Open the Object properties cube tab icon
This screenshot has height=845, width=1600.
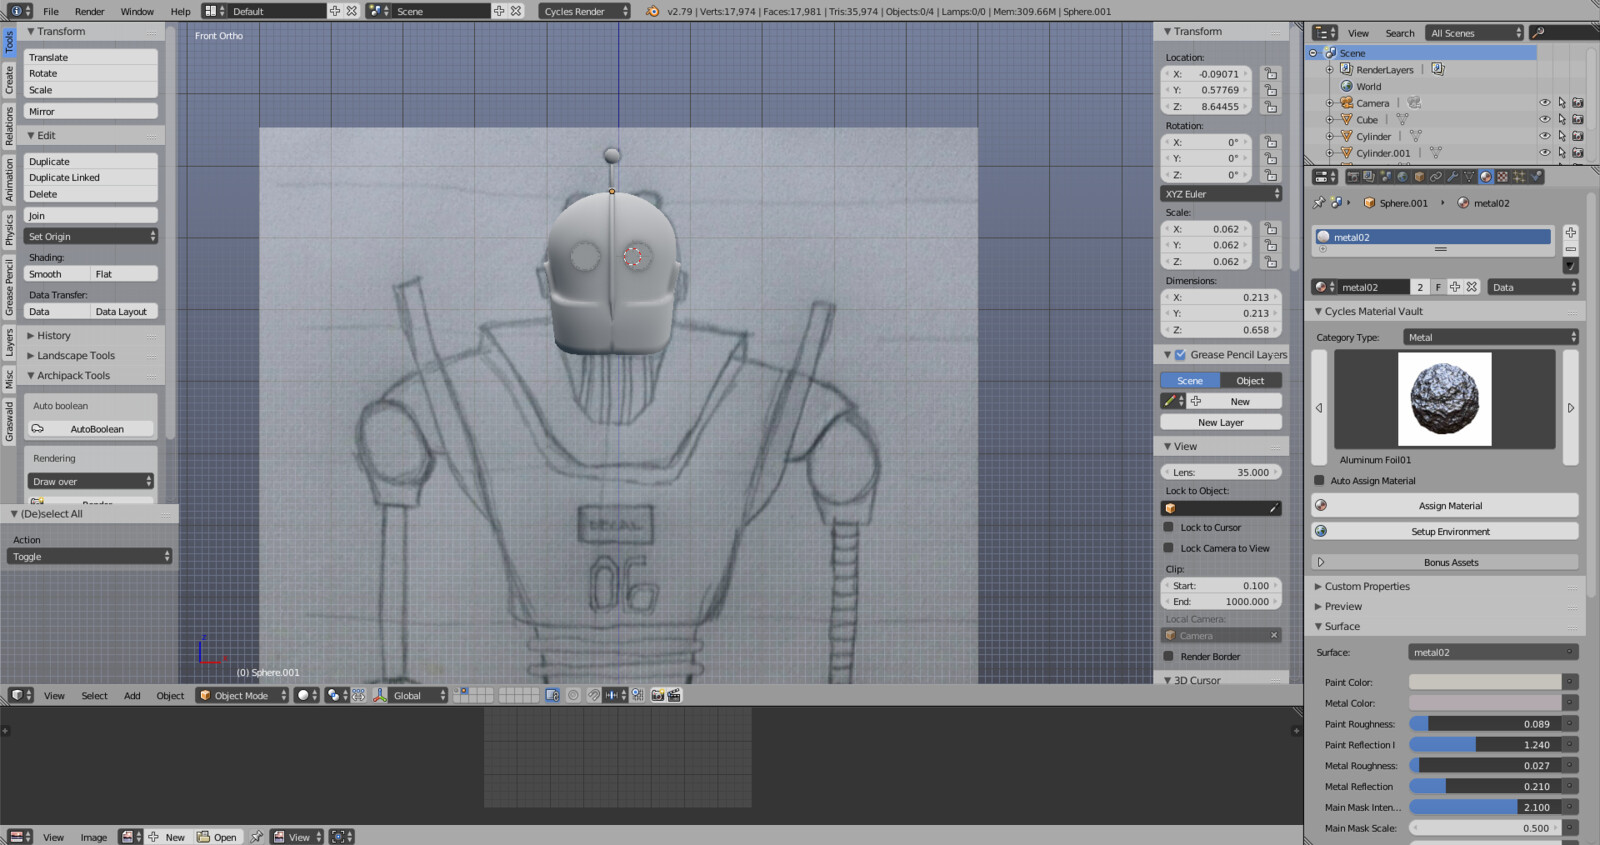[1419, 177]
